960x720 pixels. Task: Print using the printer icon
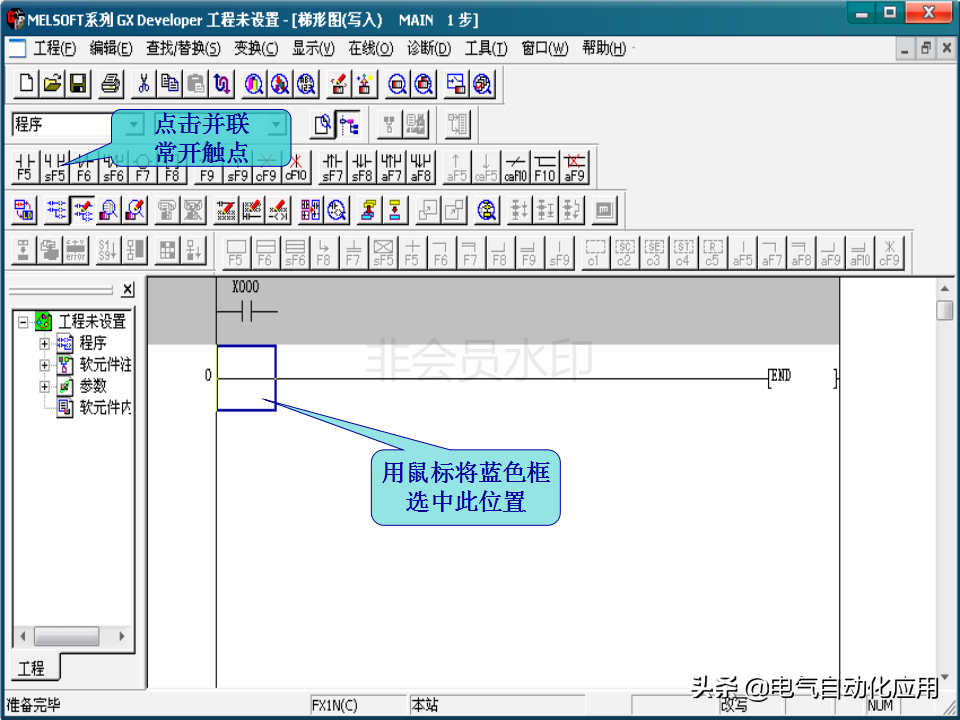[111, 83]
